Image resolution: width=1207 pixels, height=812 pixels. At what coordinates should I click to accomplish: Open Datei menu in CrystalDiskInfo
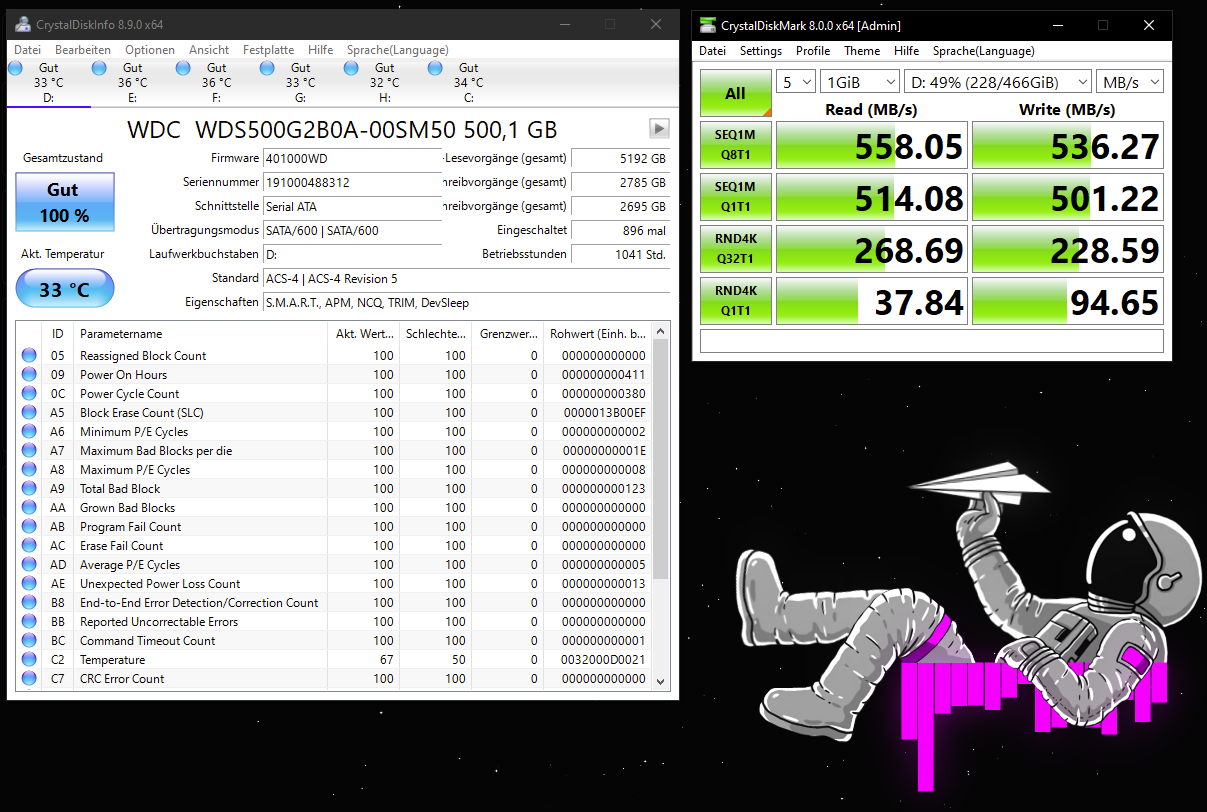(27, 50)
